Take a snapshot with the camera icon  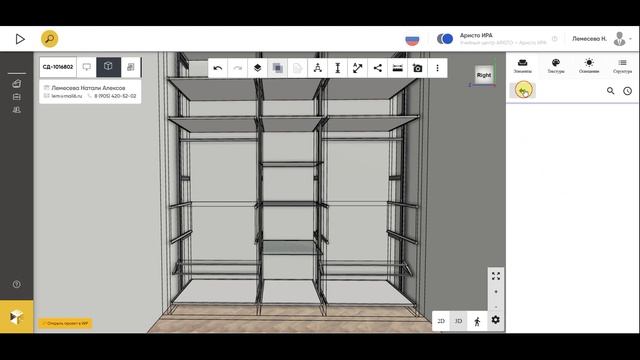418,68
